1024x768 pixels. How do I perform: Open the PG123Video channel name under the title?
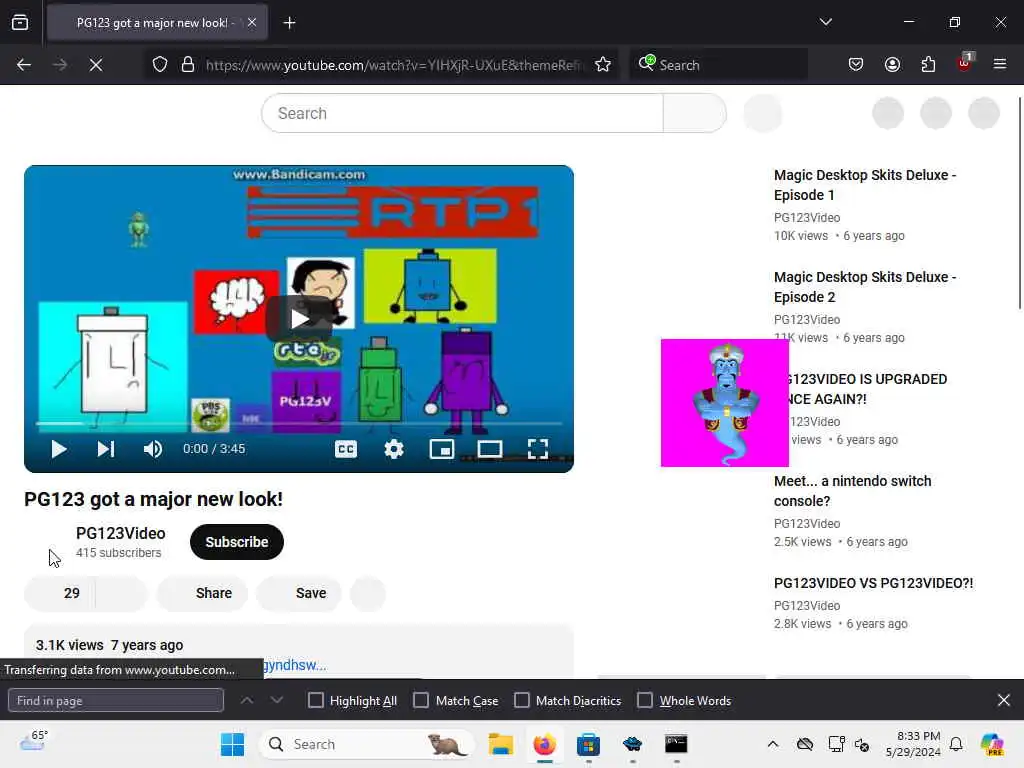coord(120,534)
